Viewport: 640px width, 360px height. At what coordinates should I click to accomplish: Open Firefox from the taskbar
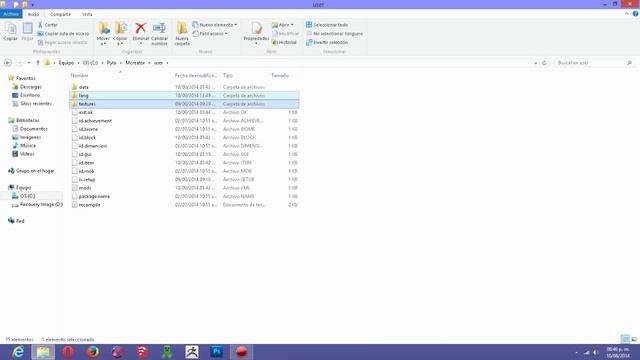93,351
